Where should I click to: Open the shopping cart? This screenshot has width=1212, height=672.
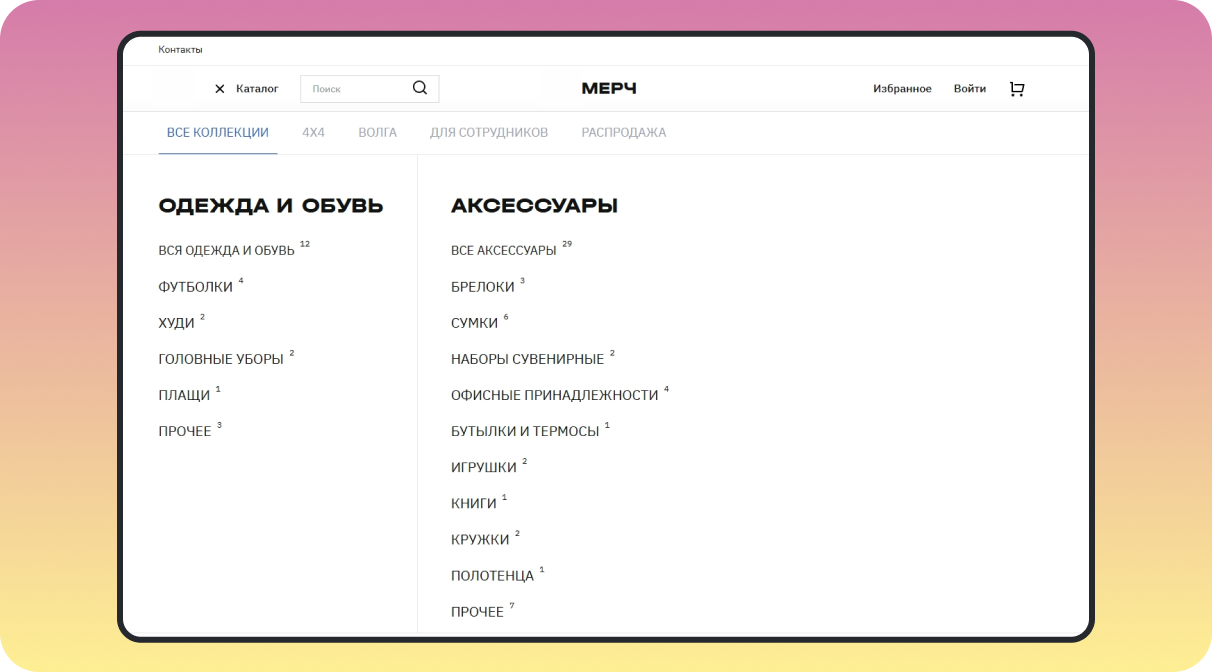pos(1017,89)
